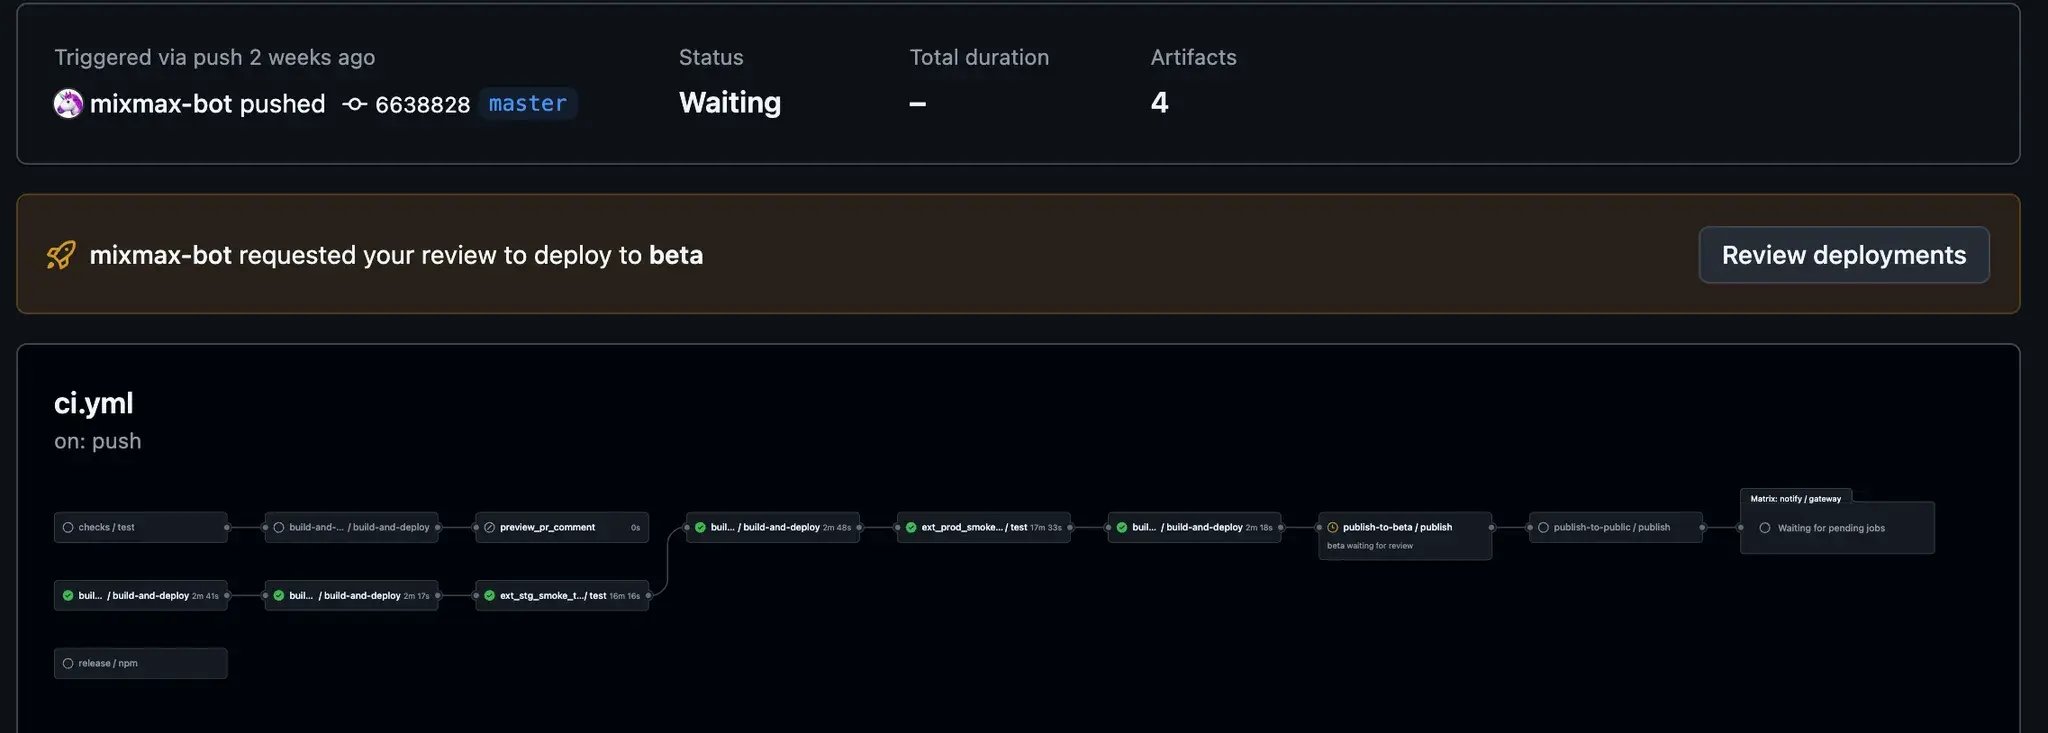The height and width of the screenshot is (733, 2048).
Task: Open build-and-deploy job lasting 2m 41s
Action: click(141, 595)
